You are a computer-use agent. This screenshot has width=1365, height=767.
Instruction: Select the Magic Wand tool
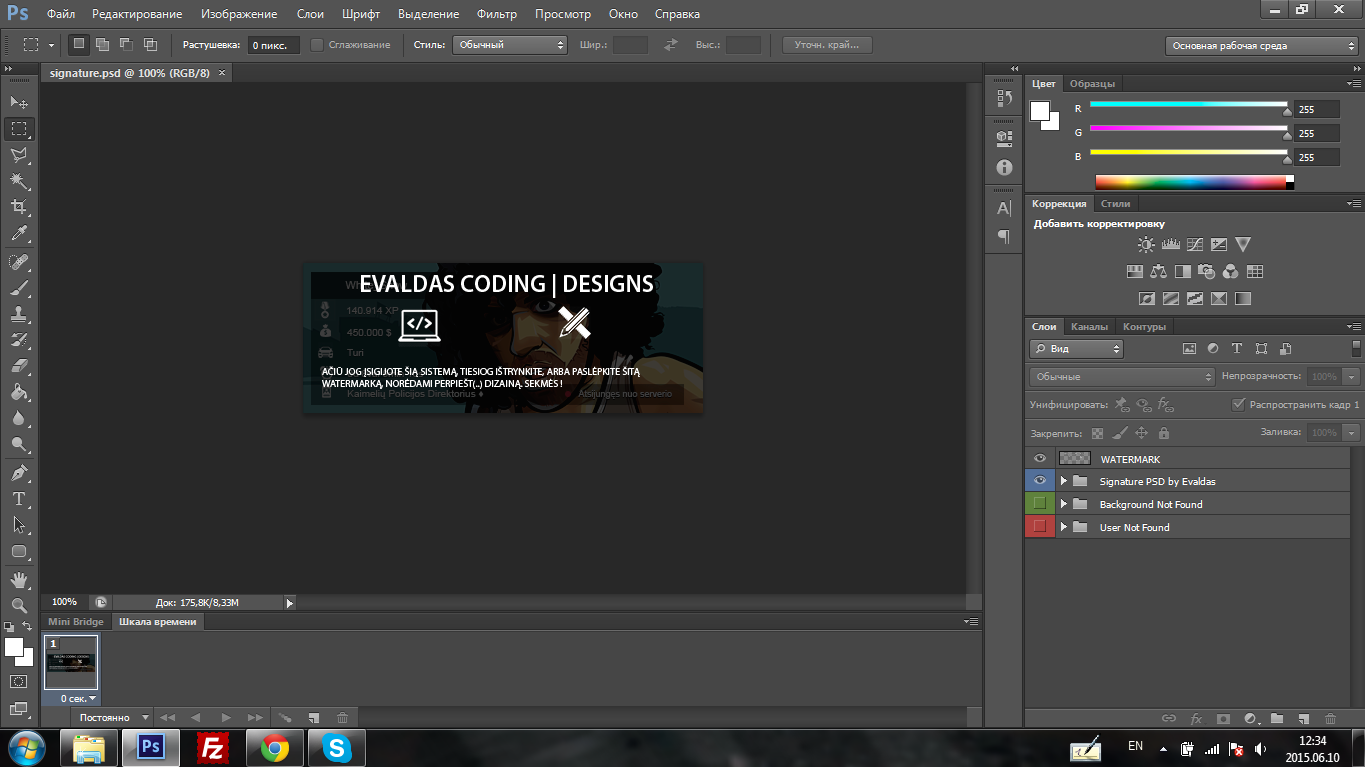click(x=19, y=181)
